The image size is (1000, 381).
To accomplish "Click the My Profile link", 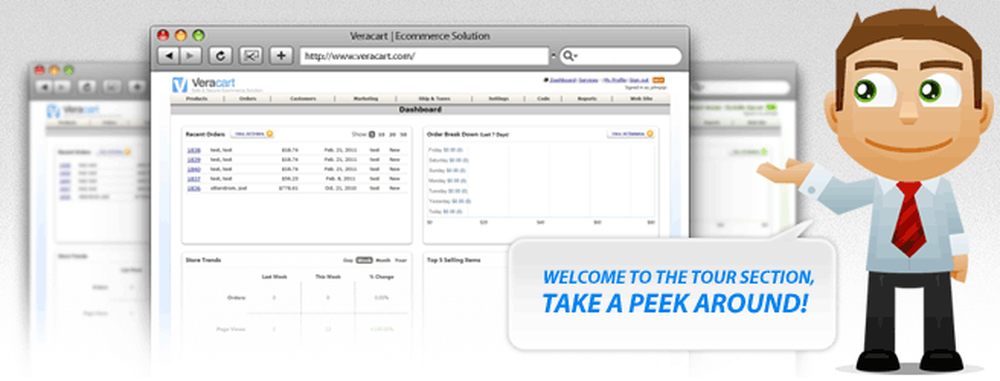I will pos(614,80).
